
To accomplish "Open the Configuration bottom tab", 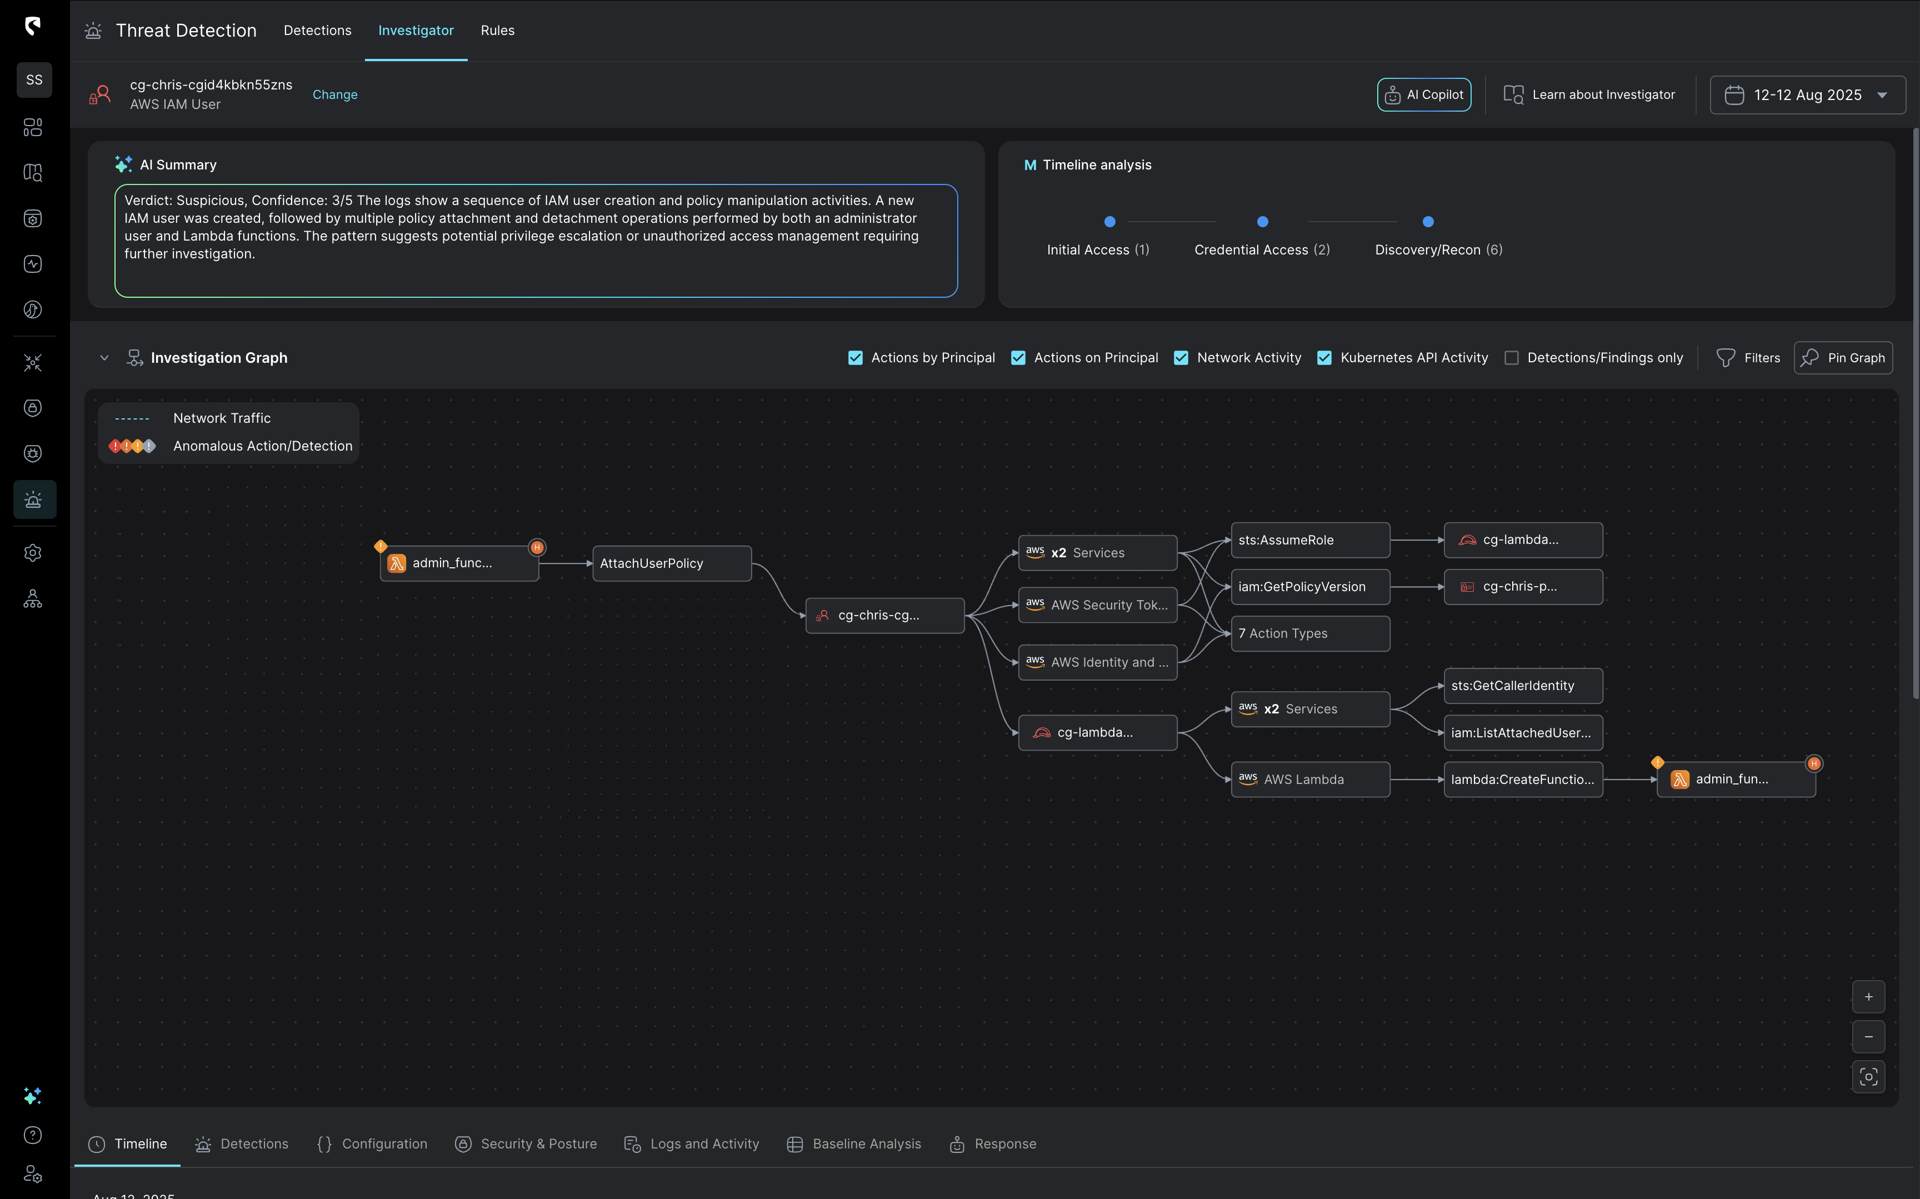I will click(372, 1144).
